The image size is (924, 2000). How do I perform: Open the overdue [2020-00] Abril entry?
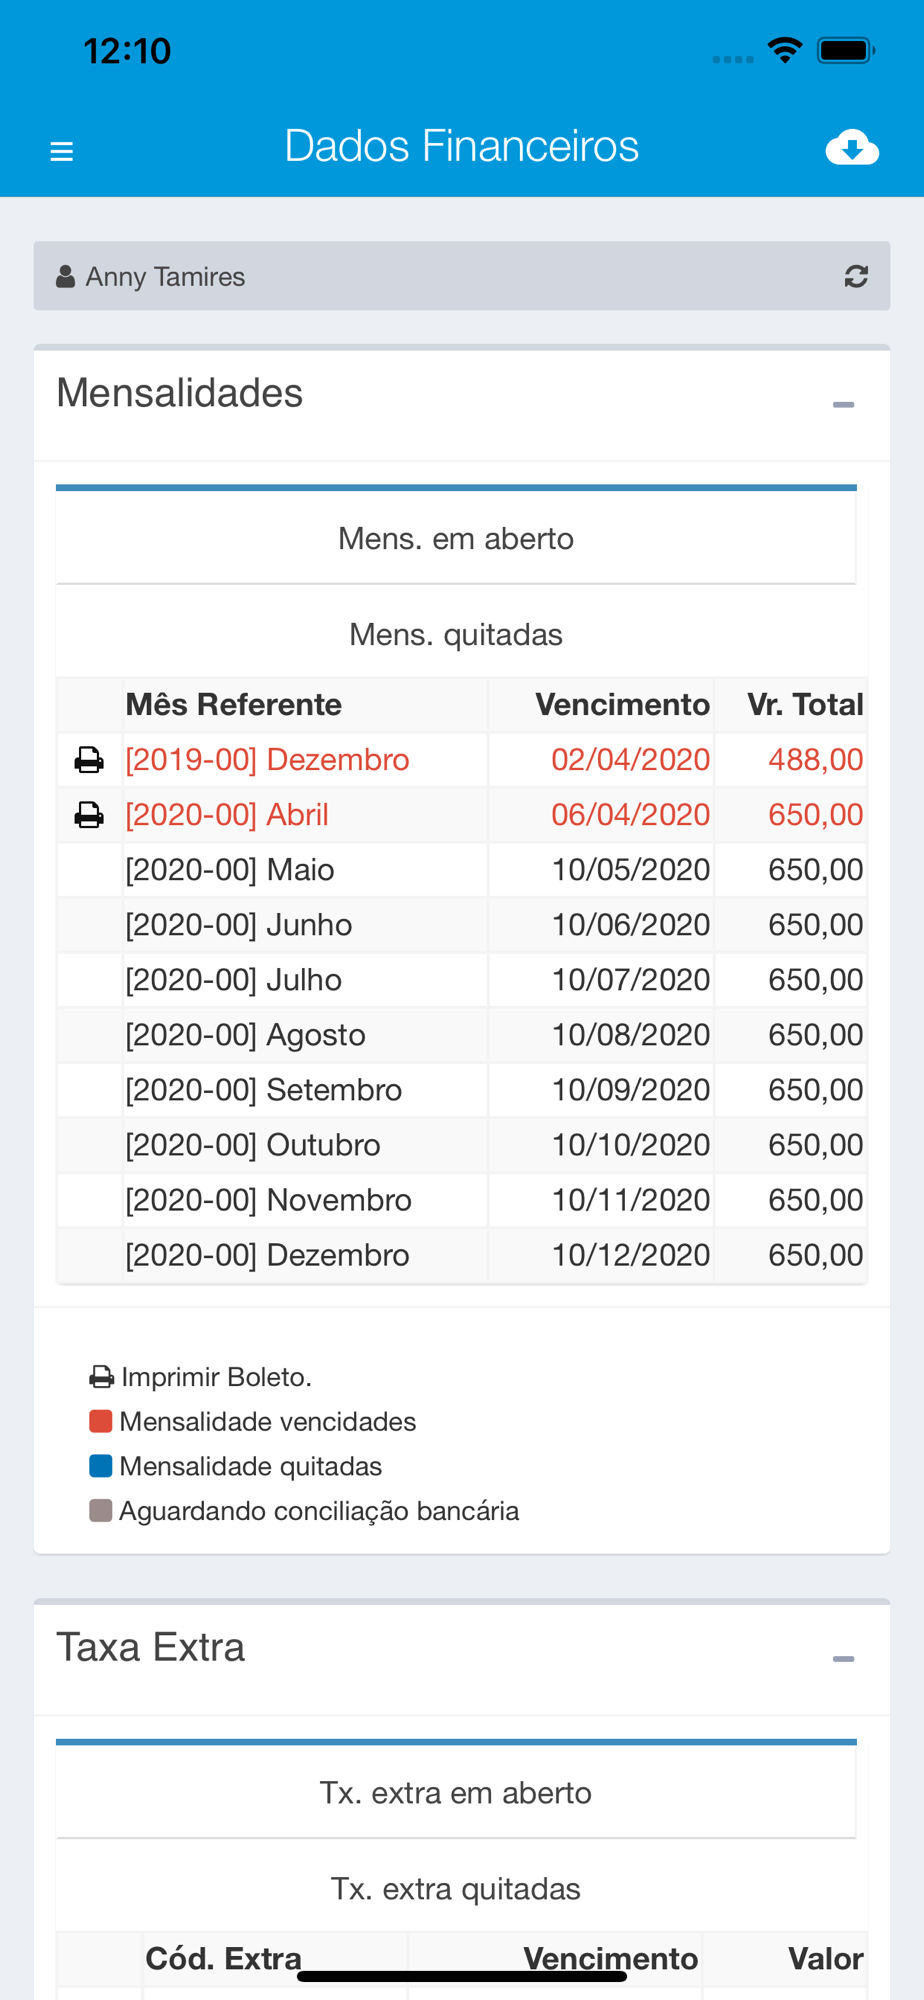(x=227, y=815)
